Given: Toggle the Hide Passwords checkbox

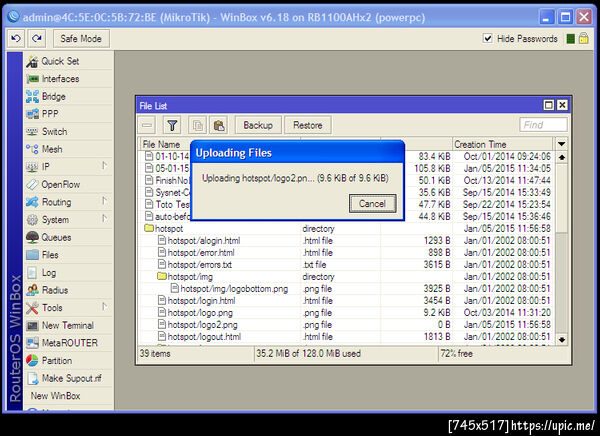Looking at the screenshot, I should 488,38.
